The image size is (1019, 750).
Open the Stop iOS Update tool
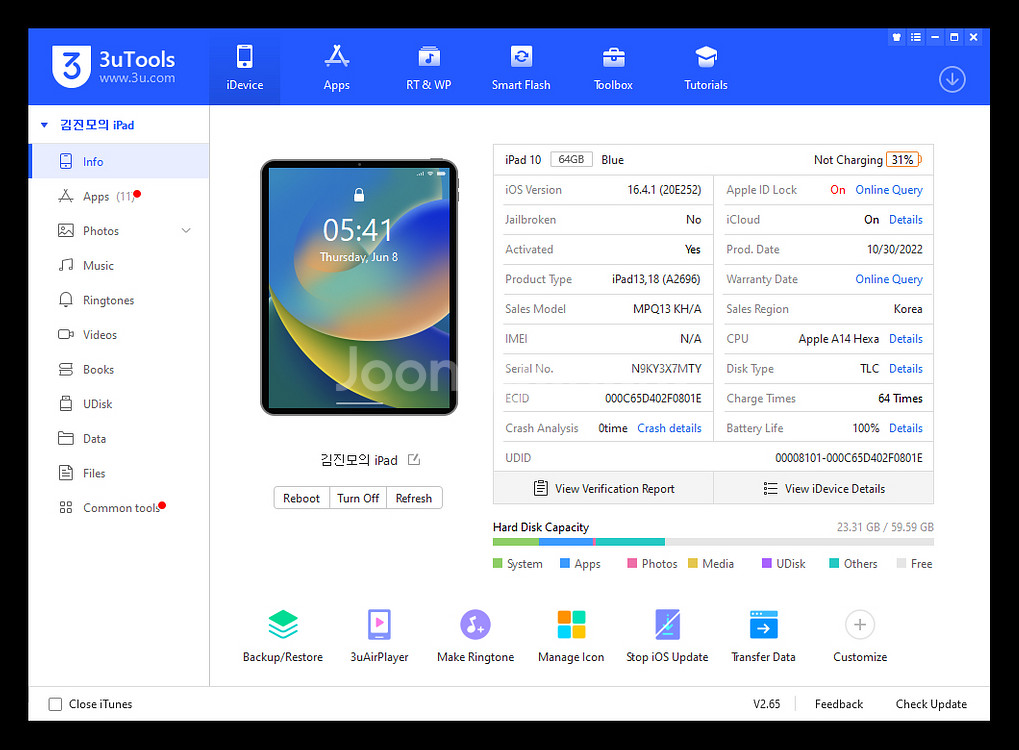(x=667, y=636)
